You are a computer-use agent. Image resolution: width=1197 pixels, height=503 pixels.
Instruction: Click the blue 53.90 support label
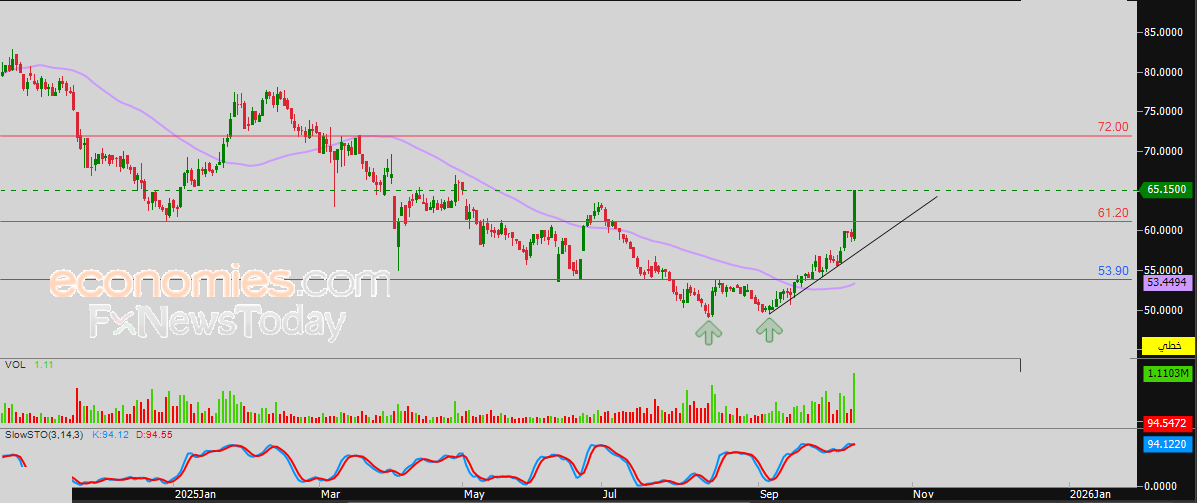pyautogui.click(x=1112, y=271)
